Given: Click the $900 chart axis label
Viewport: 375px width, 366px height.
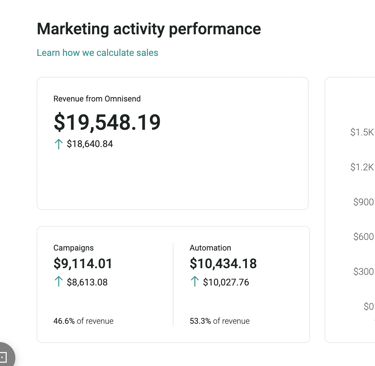Looking at the screenshot, I should click(363, 202).
